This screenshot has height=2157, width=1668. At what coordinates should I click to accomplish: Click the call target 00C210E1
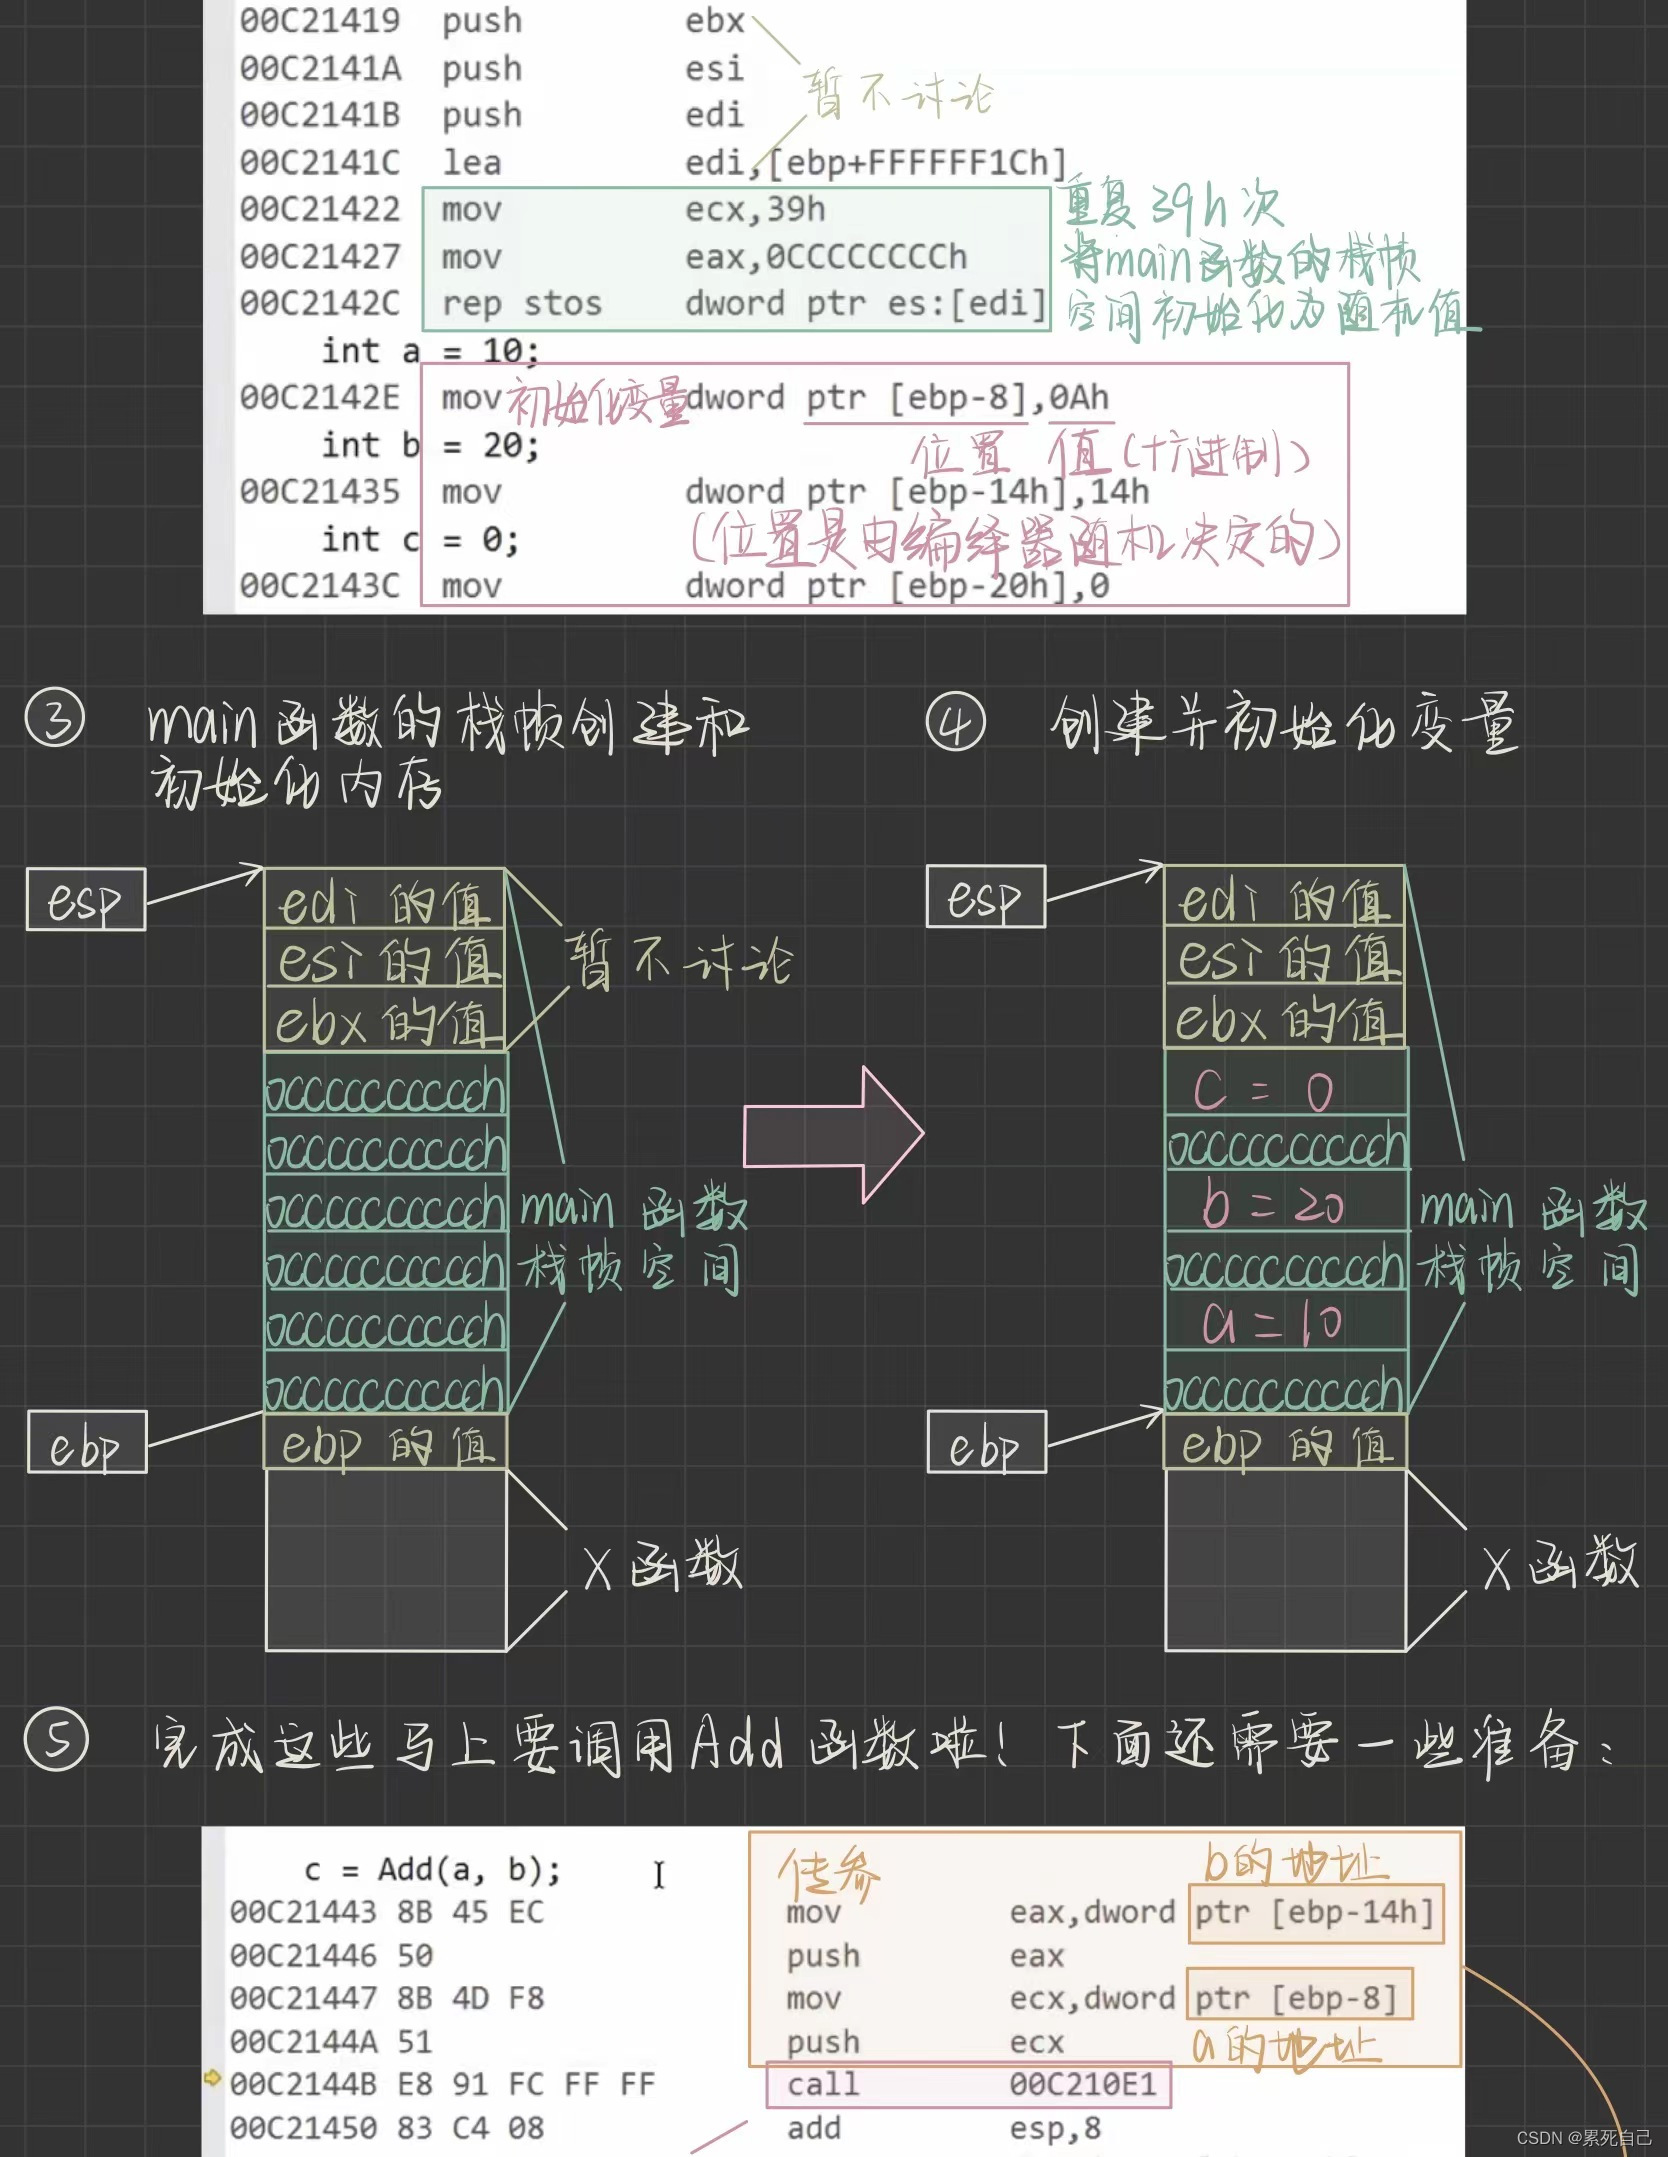tap(1083, 2084)
